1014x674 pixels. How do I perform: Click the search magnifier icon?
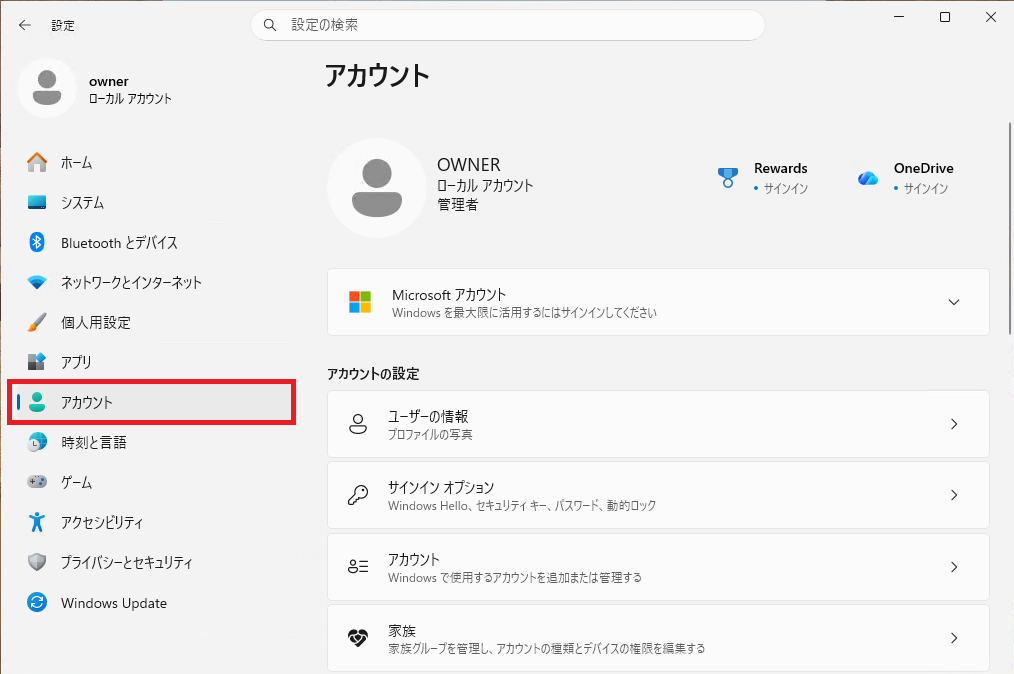pos(270,25)
